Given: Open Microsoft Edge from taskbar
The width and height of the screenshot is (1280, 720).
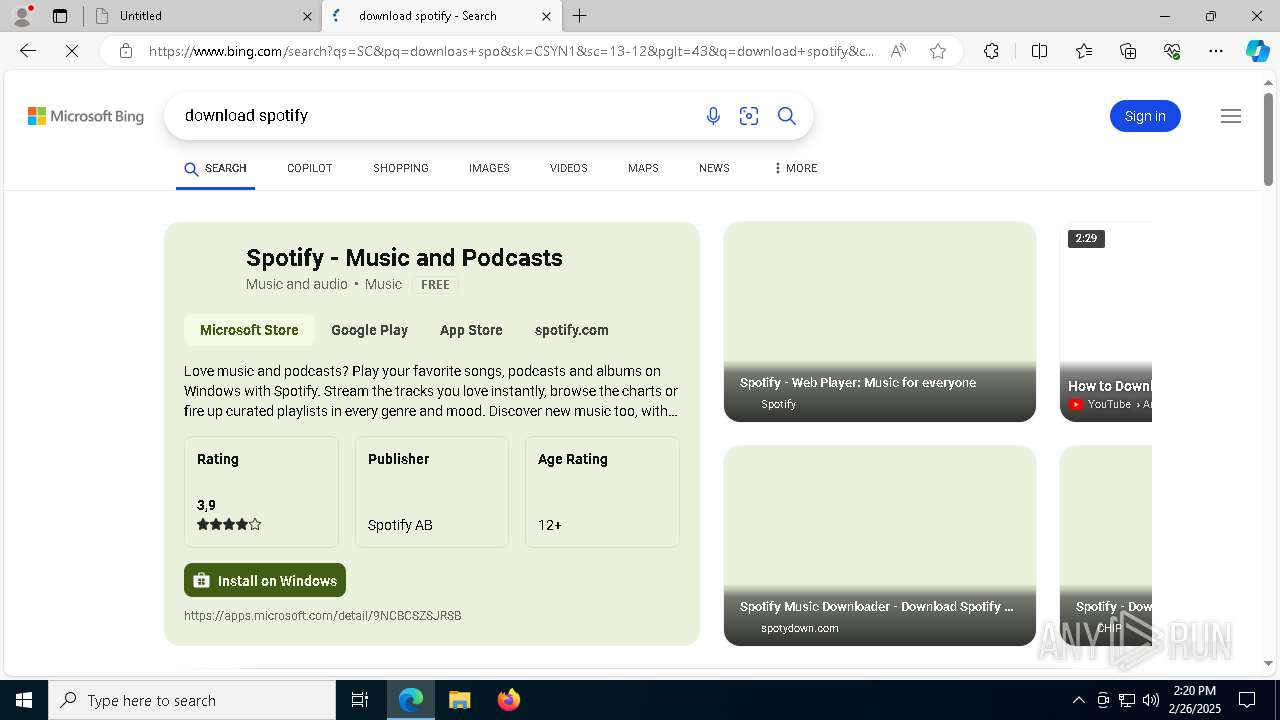Looking at the screenshot, I should coord(411,700).
